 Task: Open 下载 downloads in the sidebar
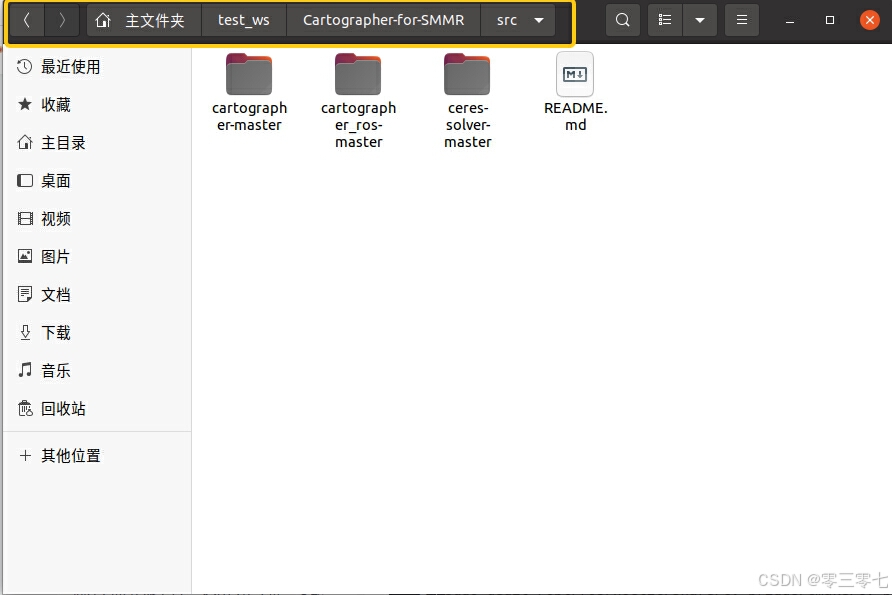click(97, 333)
